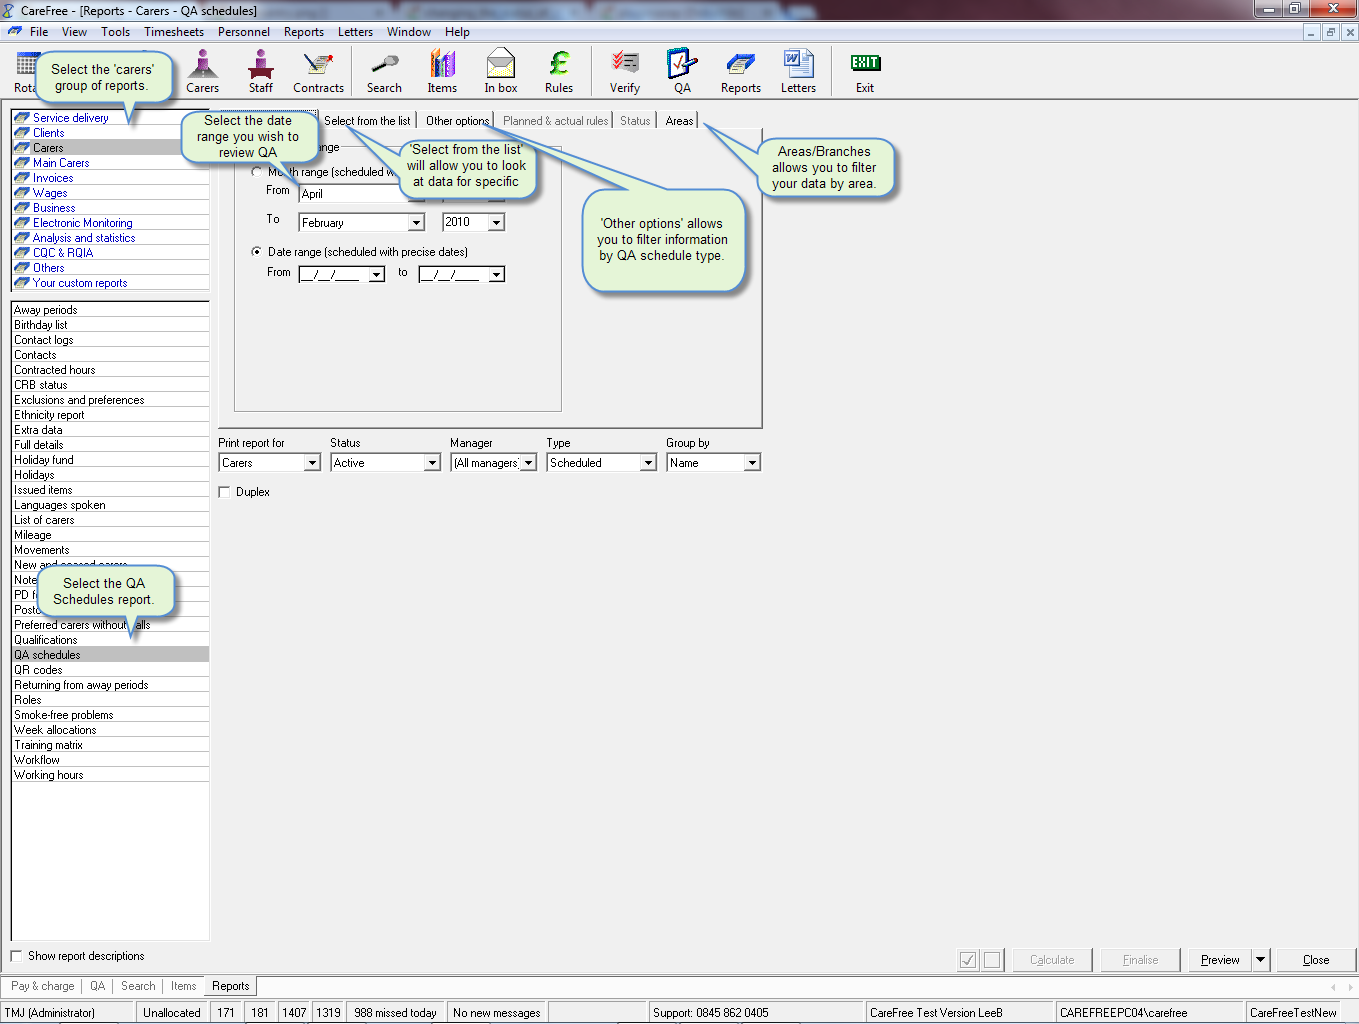1359x1024 pixels.
Task: Click the Contracts toolbar icon
Action: click(318, 71)
